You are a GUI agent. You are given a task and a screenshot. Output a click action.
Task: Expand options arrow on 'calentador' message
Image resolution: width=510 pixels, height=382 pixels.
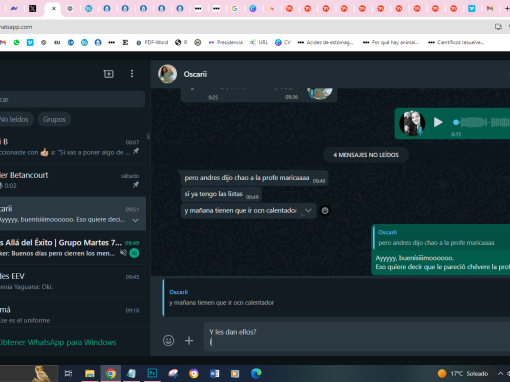tap(308, 211)
